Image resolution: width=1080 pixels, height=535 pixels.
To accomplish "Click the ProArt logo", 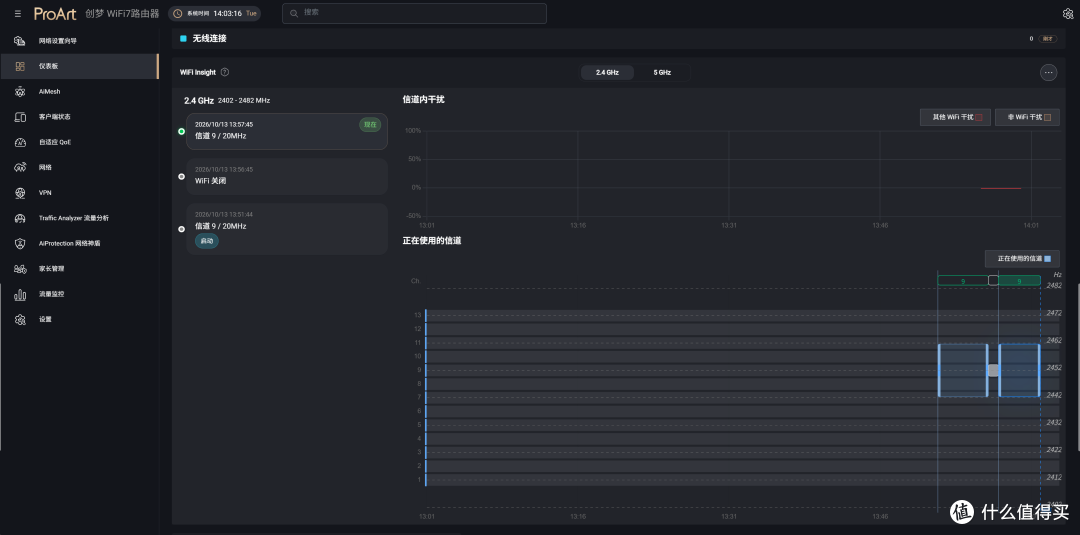I will [55, 14].
